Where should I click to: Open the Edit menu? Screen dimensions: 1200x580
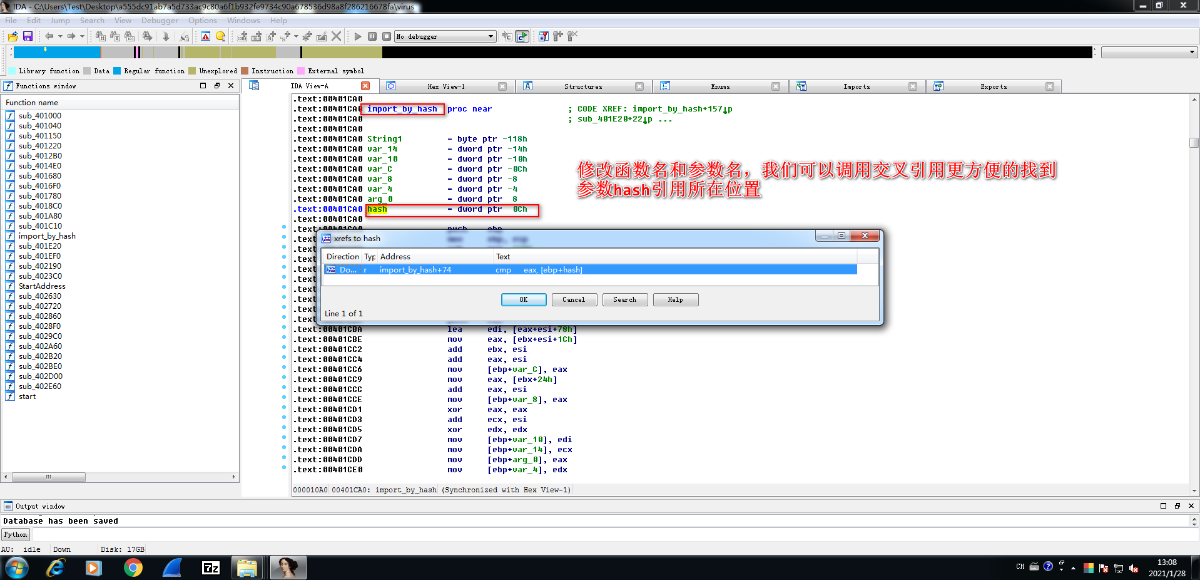coord(34,20)
